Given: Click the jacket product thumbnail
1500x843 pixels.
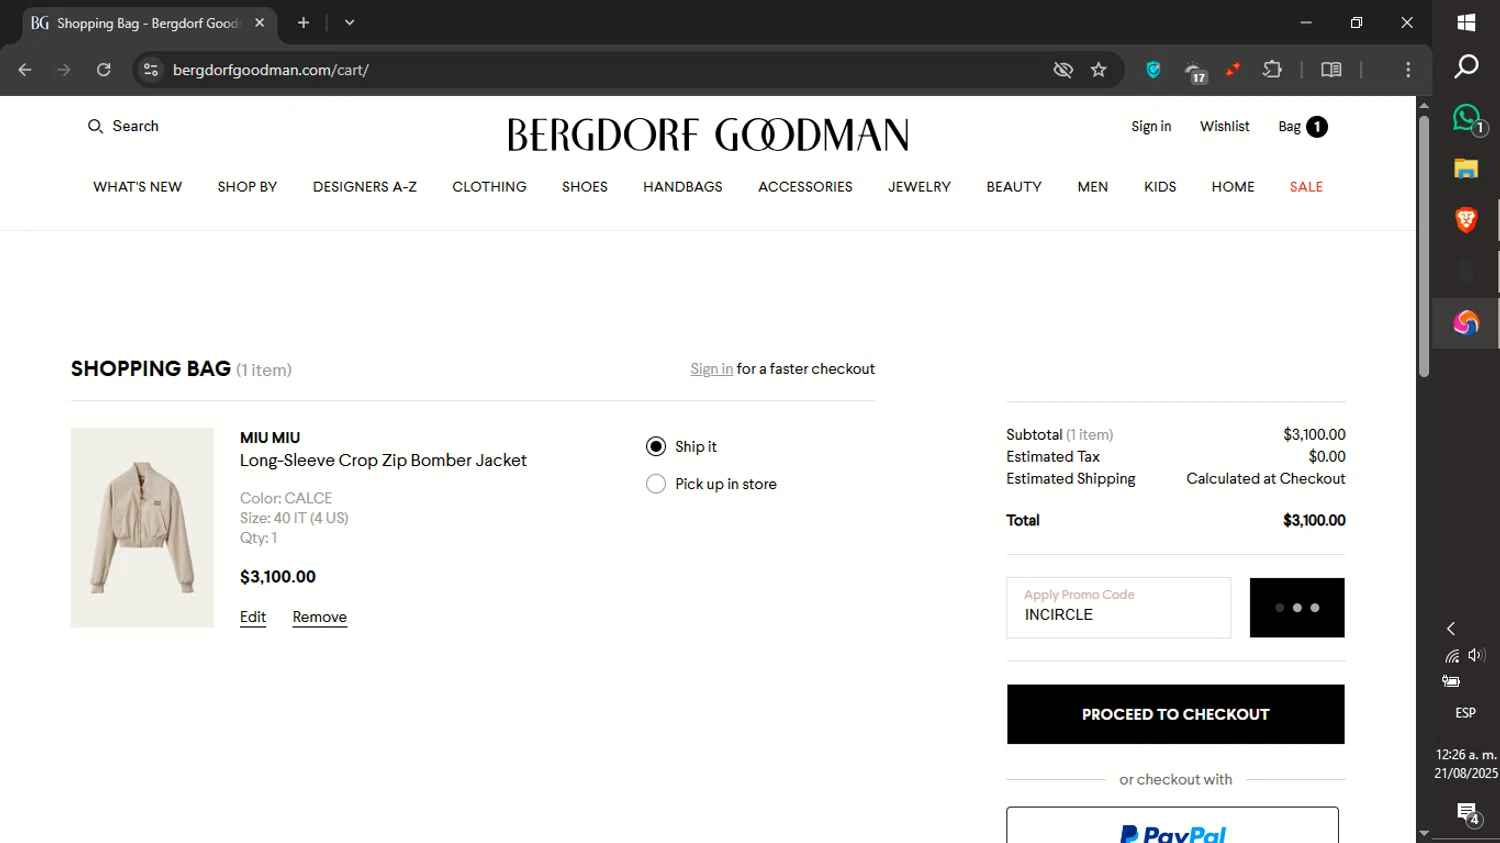Looking at the screenshot, I should (x=142, y=527).
